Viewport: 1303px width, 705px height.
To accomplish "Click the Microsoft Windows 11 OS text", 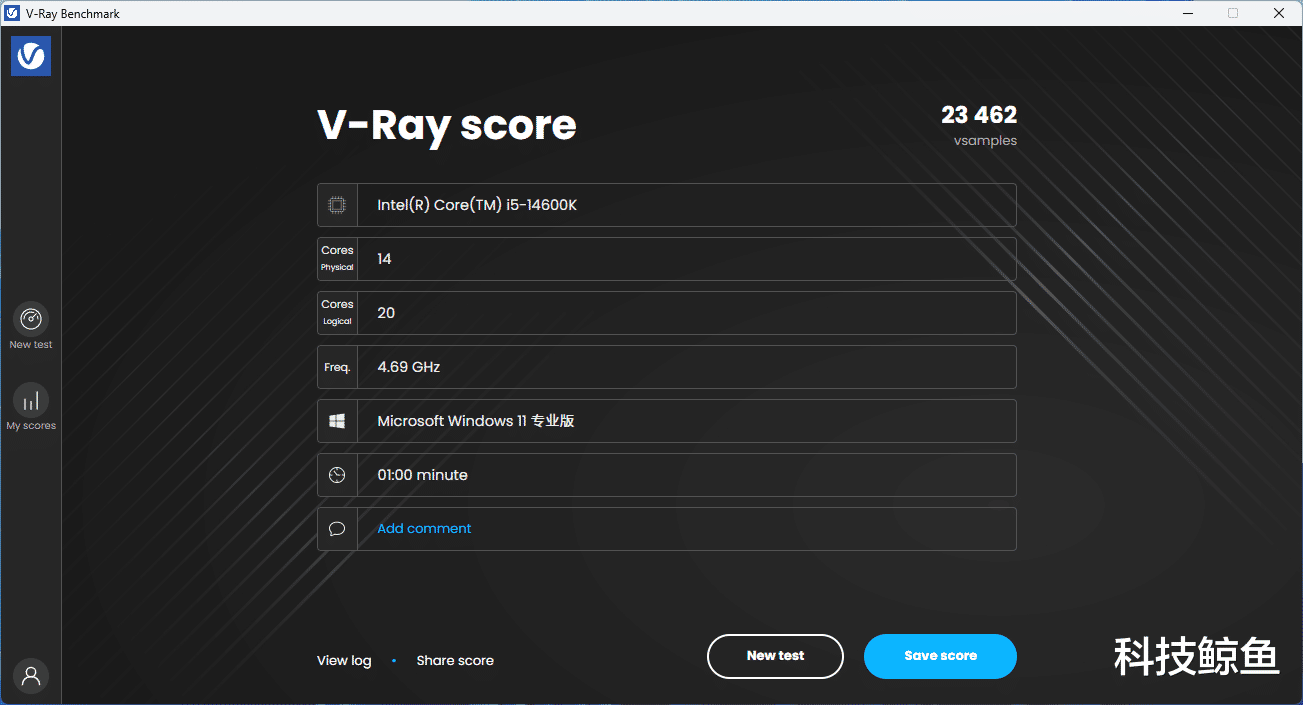I will point(476,421).
